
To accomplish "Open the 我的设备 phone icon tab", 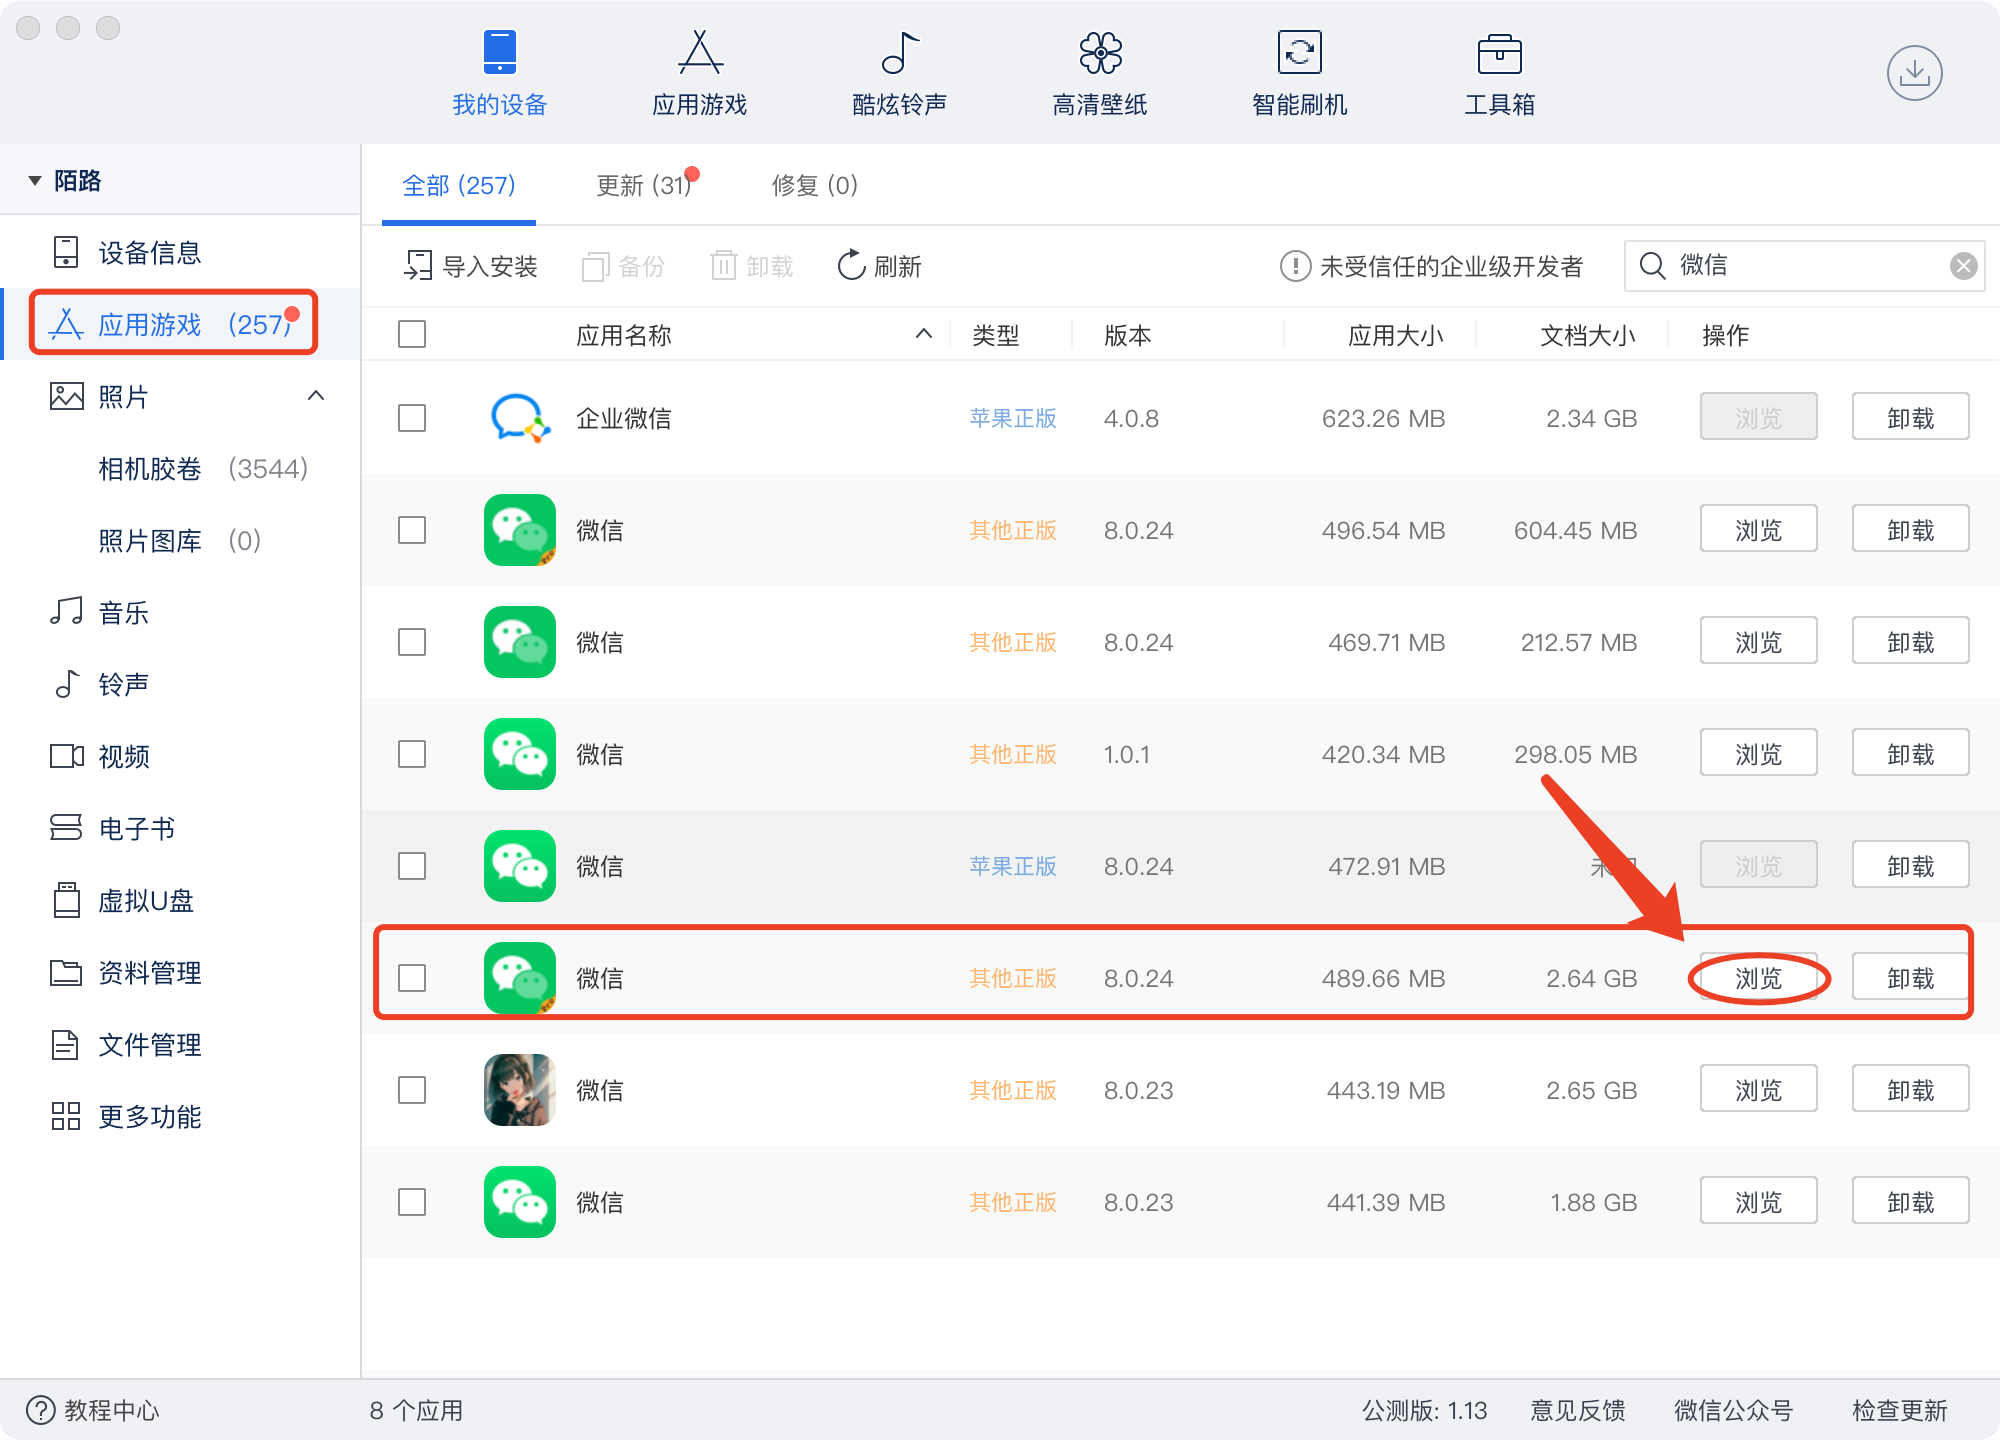I will click(x=499, y=74).
